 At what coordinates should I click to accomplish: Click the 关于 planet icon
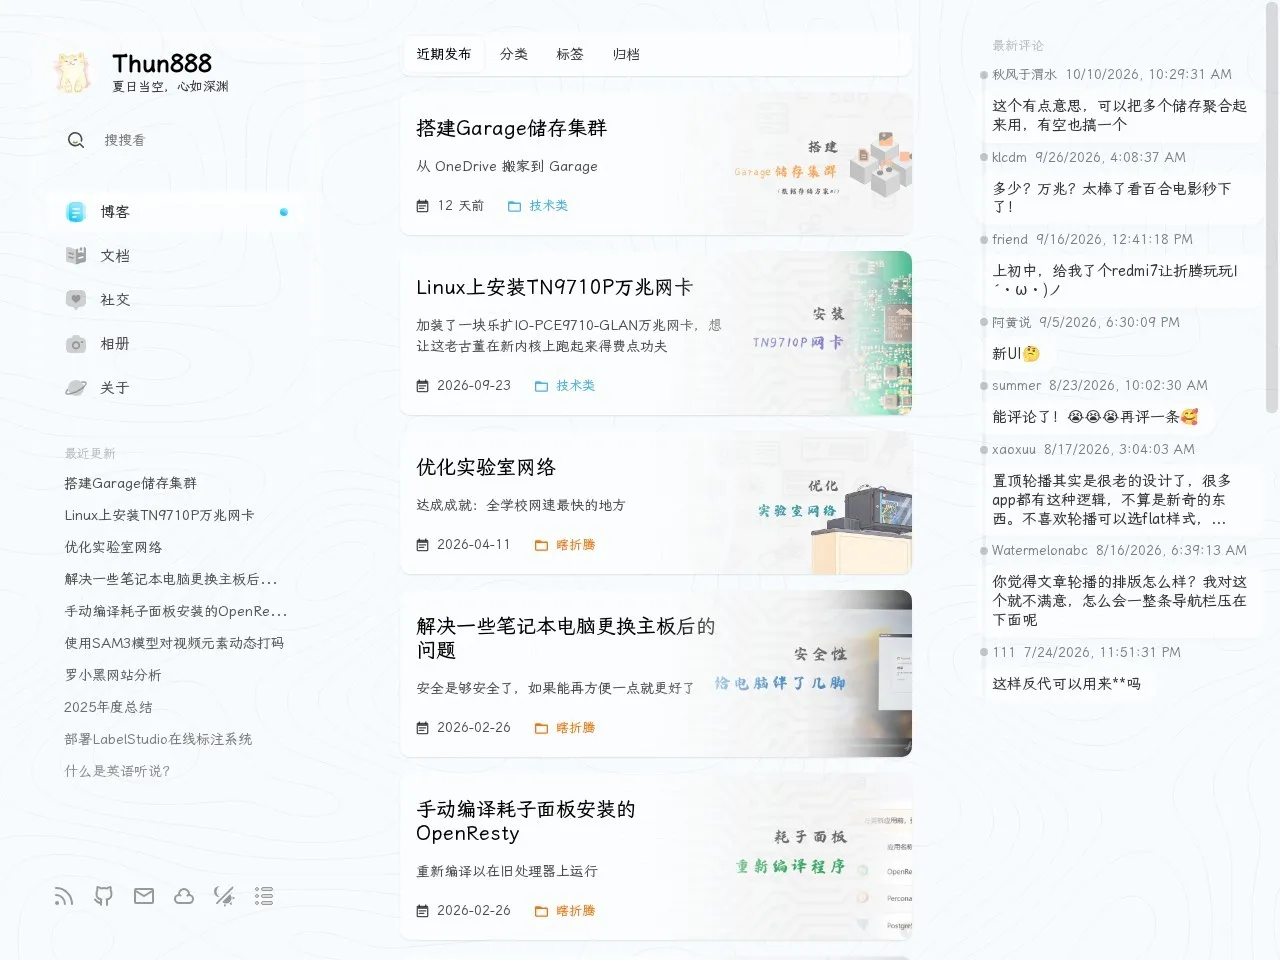pyautogui.click(x=76, y=388)
